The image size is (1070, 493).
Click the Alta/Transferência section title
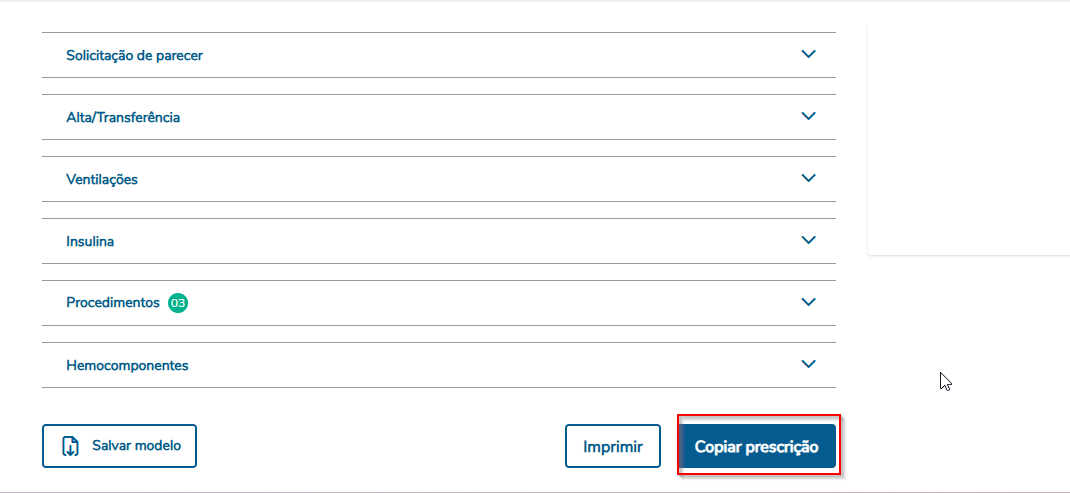pyautogui.click(x=123, y=118)
